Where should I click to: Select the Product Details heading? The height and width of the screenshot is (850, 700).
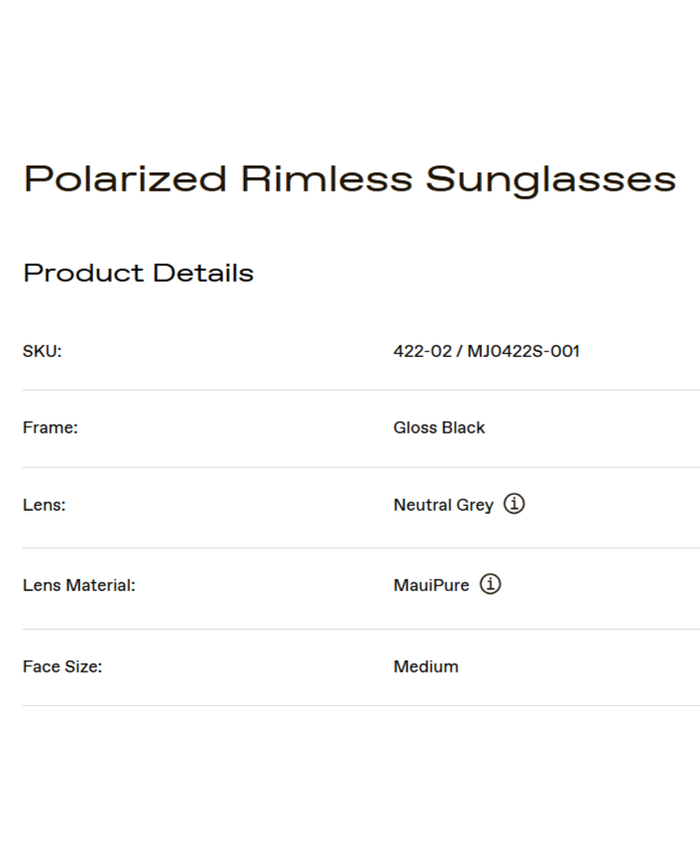pos(138,273)
